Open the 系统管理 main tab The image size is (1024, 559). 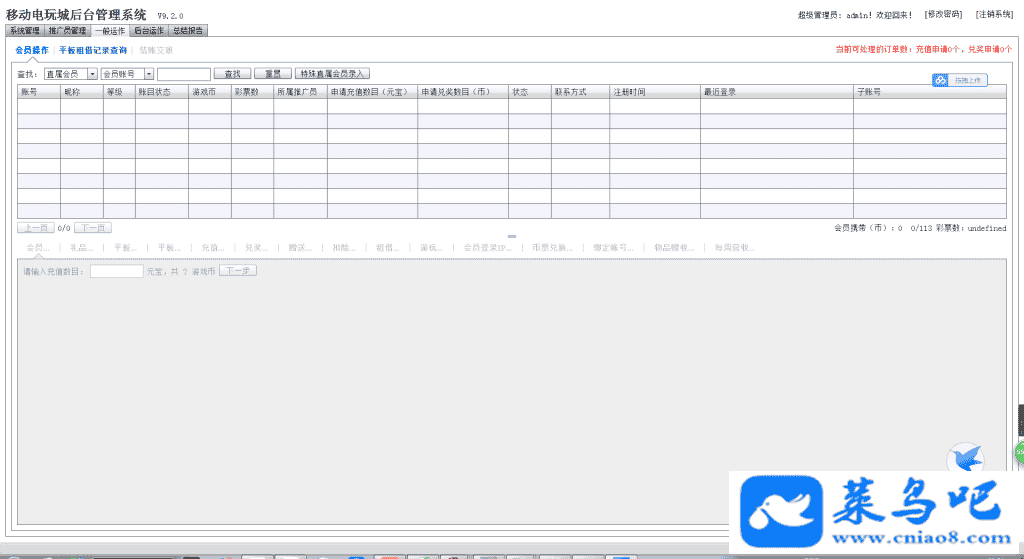tap(25, 31)
